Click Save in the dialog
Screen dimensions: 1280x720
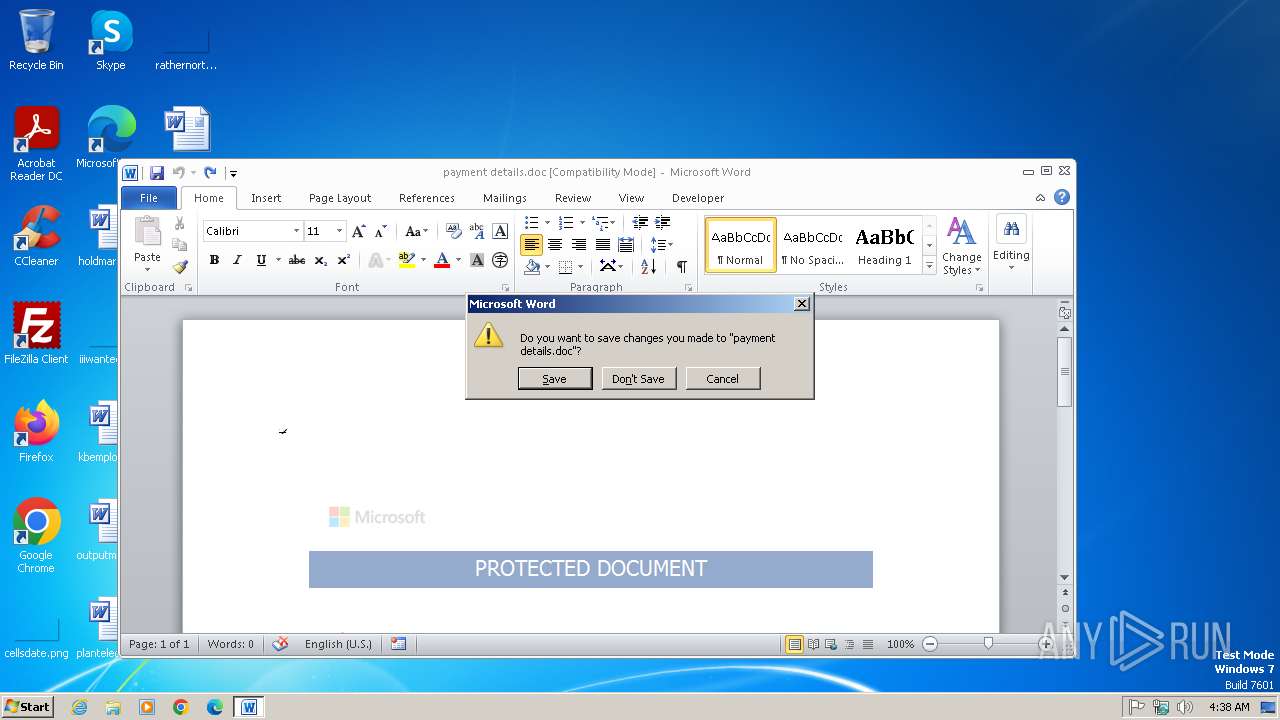pos(555,379)
